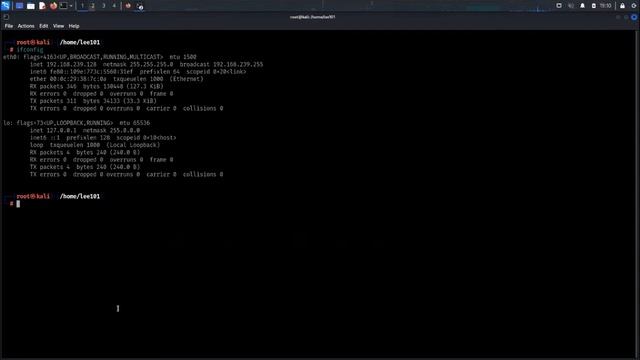Switch to workspace 1
This screenshot has height=360, width=640.
point(82,6)
